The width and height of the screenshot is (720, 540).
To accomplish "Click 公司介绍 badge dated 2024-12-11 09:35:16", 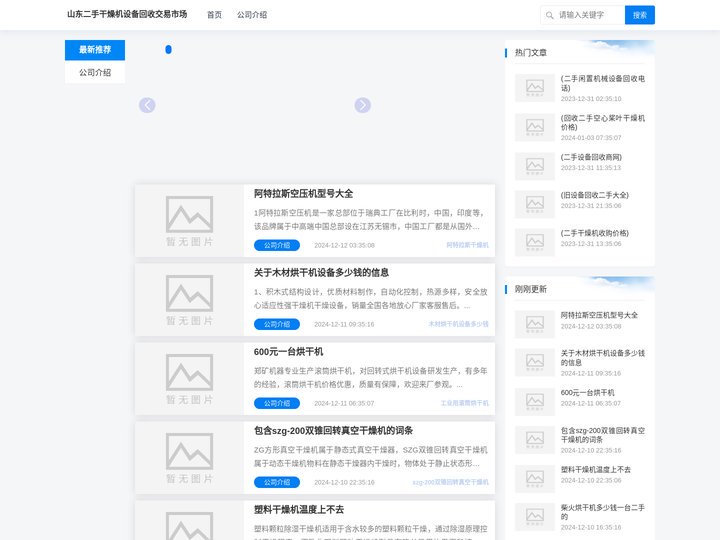I will pos(277,324).
